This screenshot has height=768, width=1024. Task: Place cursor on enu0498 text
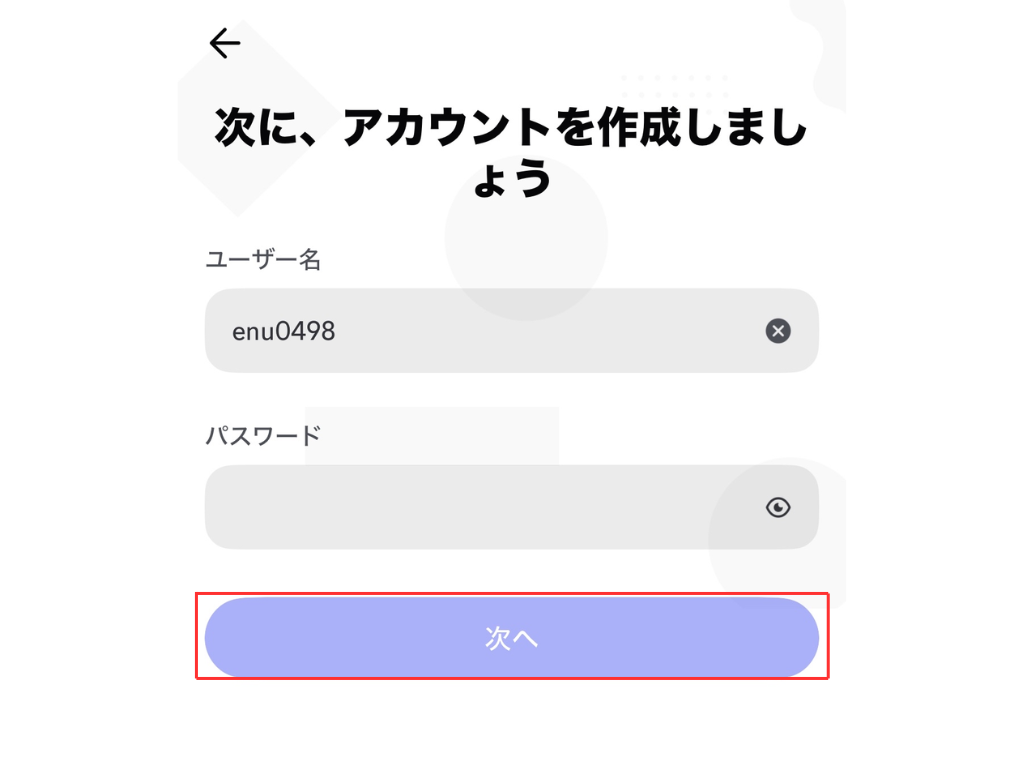tap(284, 331)
